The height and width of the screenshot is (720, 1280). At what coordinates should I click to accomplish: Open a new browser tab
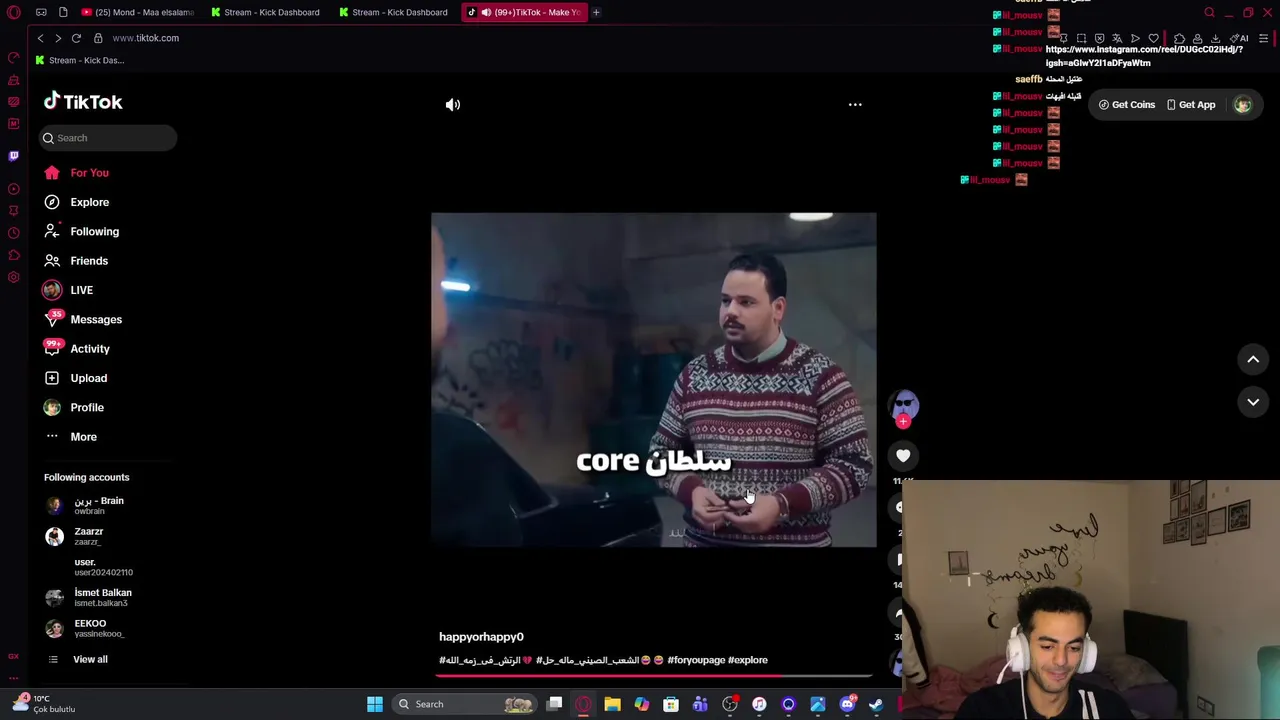point(596,12)
